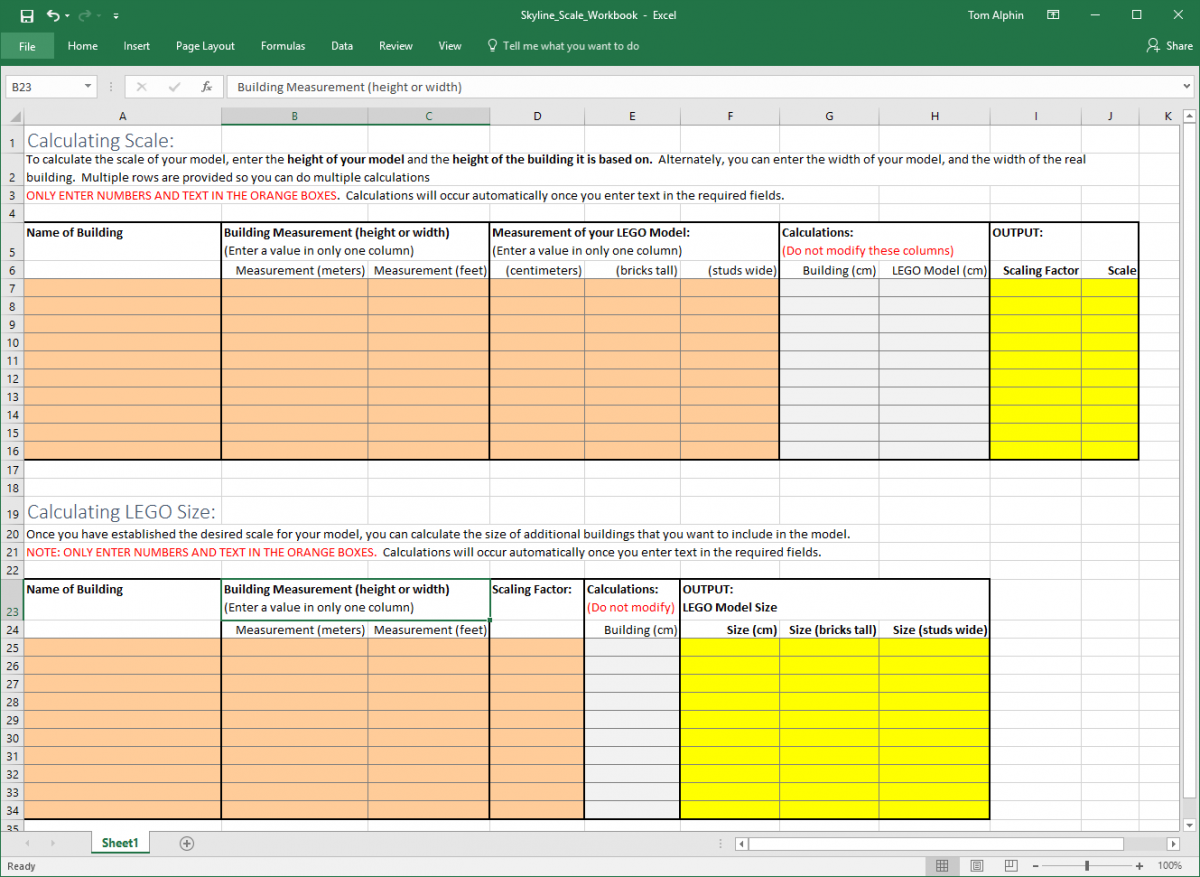Switch to Page Layout view icon
1200x877 pixels.
click(976, 865)
